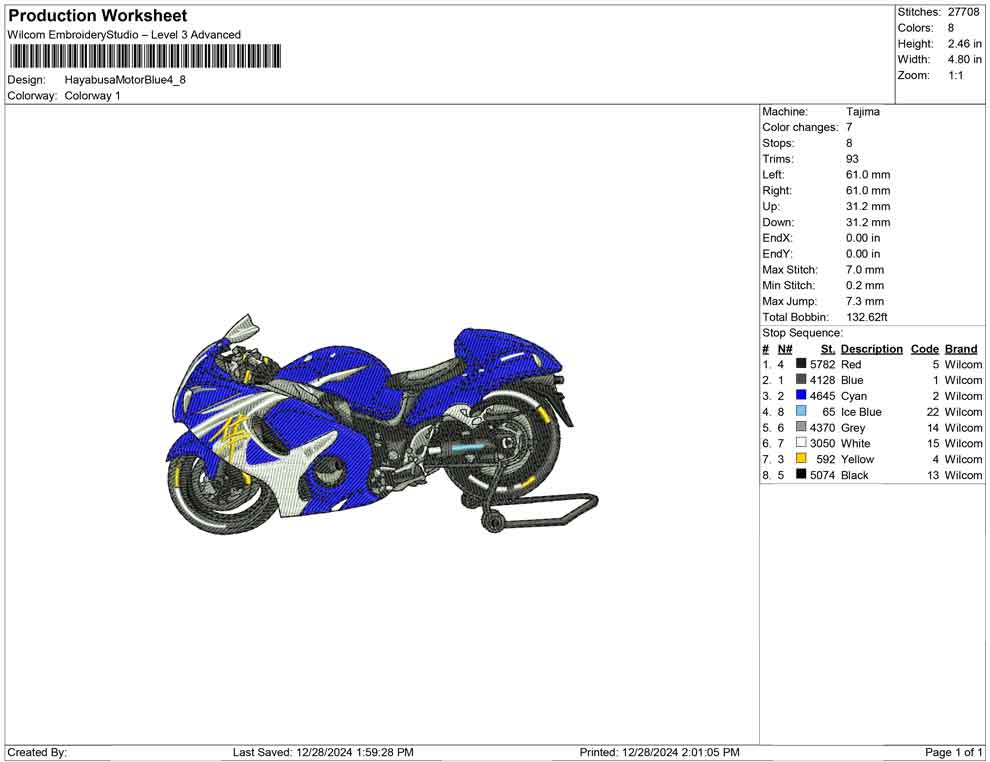The height and width of the screenshot is (762, 990).
Task: Click the Cyan swatch in Stop Sequence
Action: [x=799, y=396]
